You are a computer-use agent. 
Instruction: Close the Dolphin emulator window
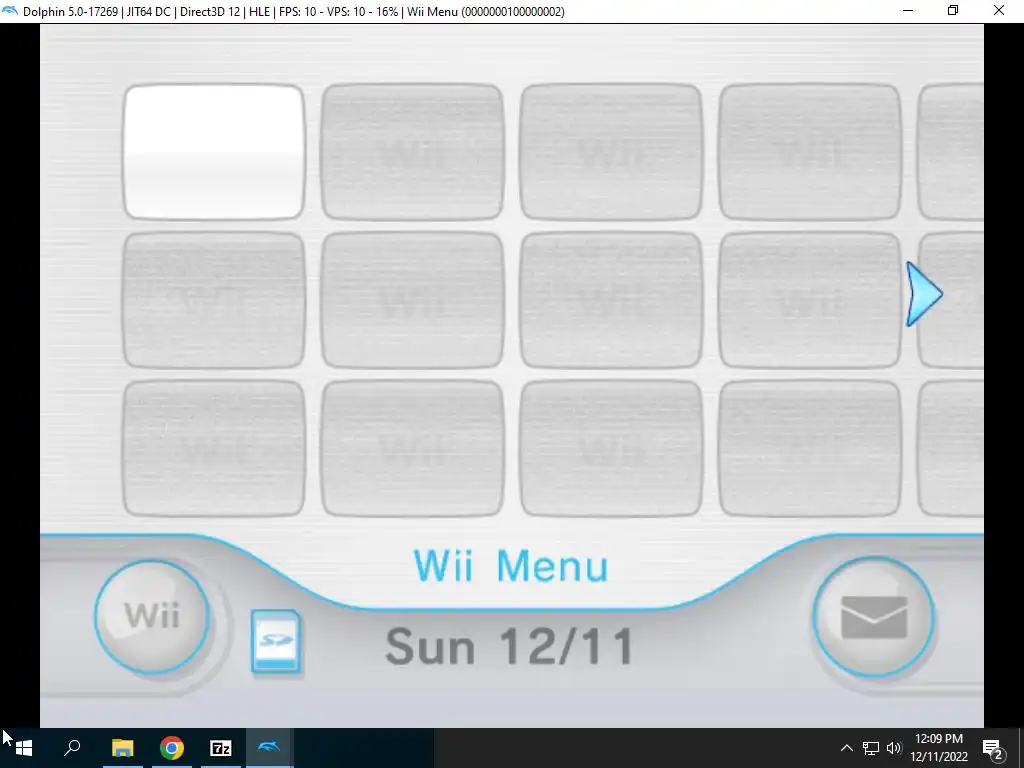[999, 10]
